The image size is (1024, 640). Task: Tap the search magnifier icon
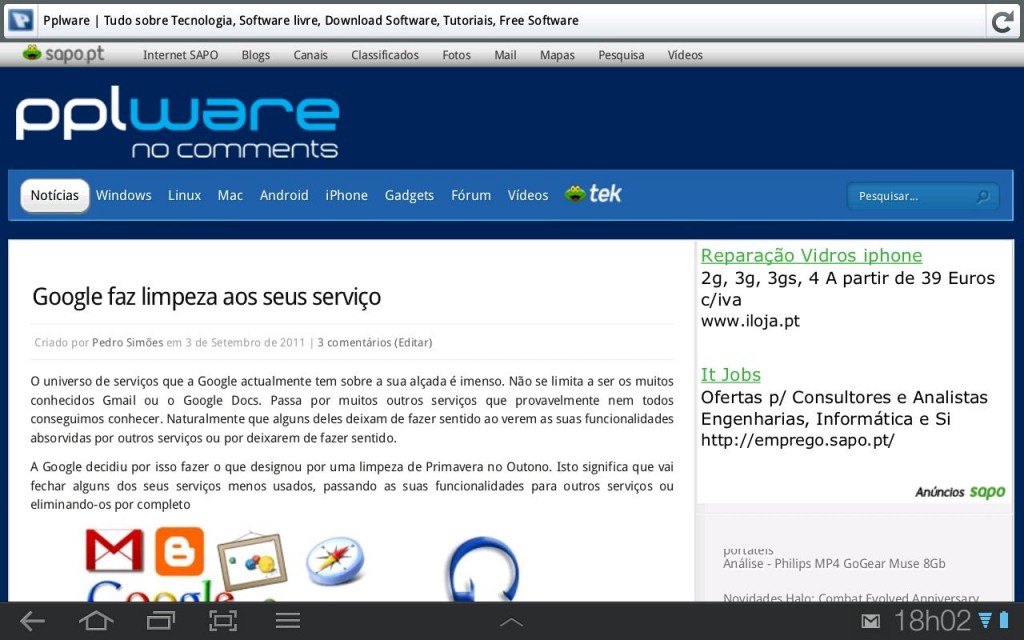point(982,196)
